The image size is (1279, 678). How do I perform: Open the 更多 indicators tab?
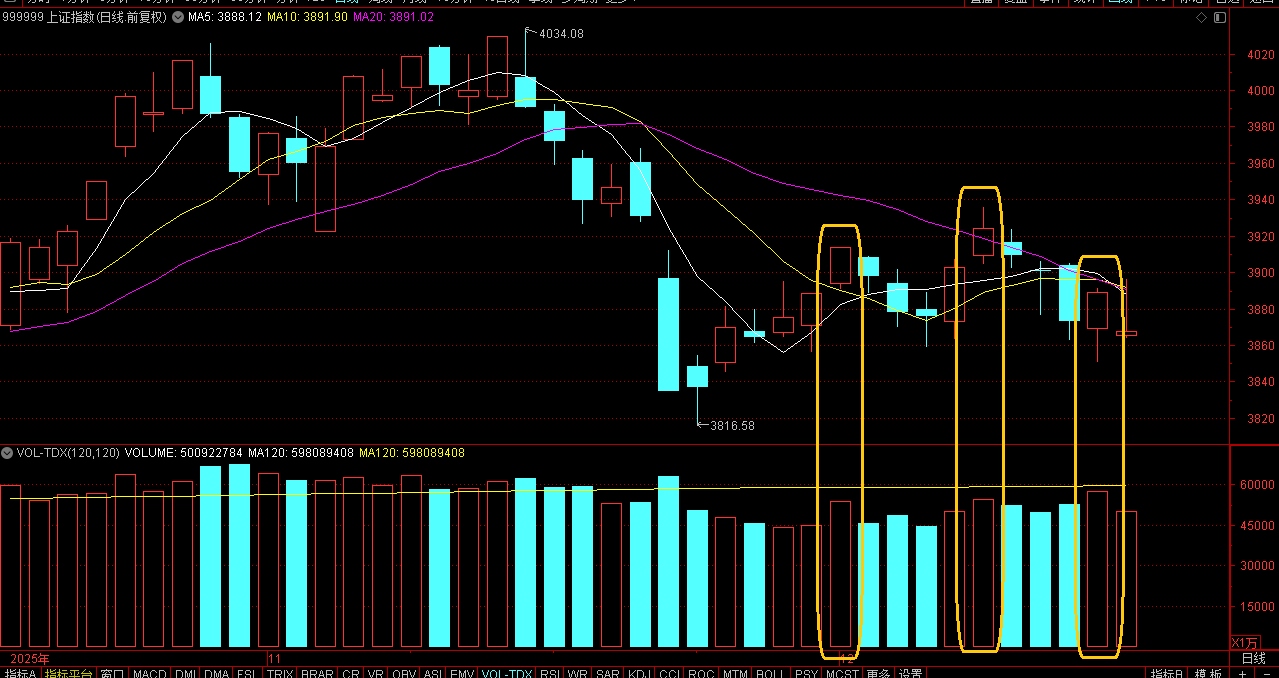[x=878, y=673]
